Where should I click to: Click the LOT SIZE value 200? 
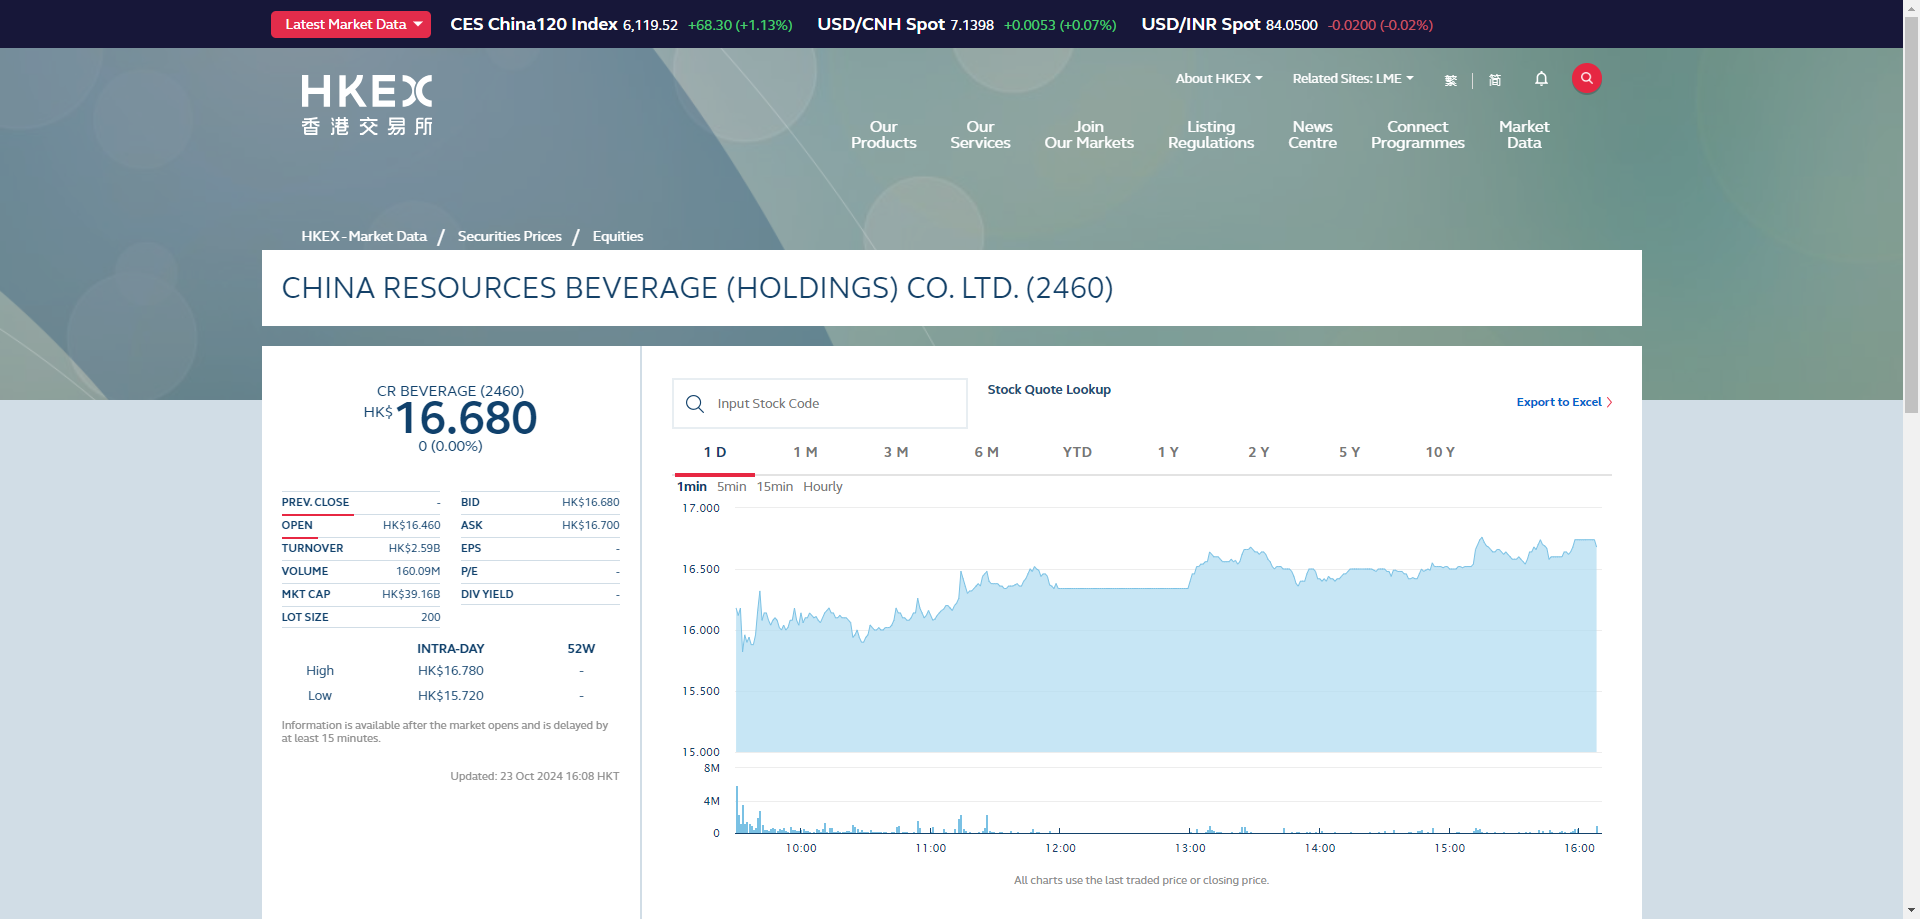tap(431, 617)
